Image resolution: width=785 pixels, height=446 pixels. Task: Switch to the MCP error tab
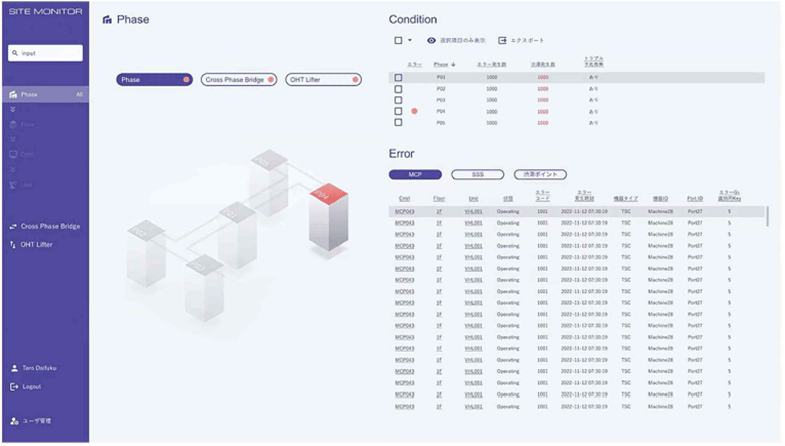pos(415,174)
